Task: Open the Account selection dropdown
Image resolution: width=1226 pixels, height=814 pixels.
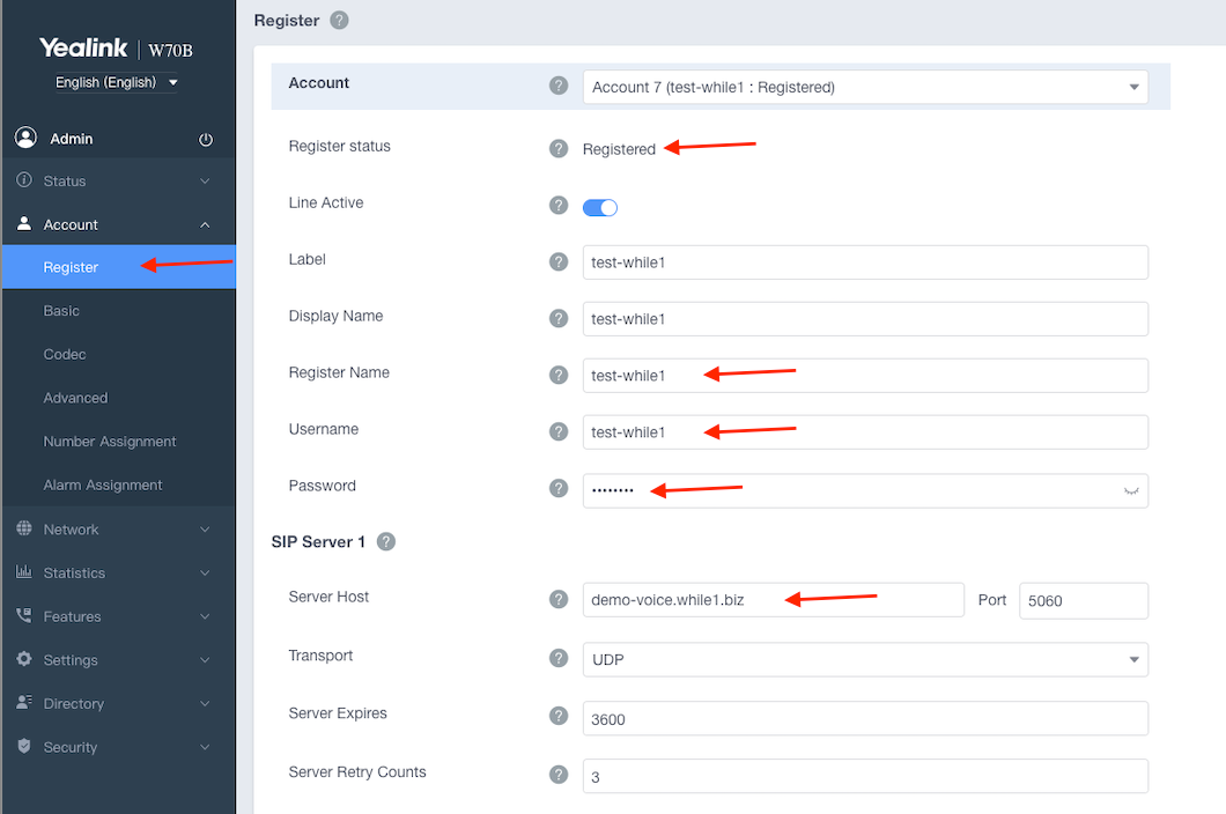Action: click(x=865, y=87)
